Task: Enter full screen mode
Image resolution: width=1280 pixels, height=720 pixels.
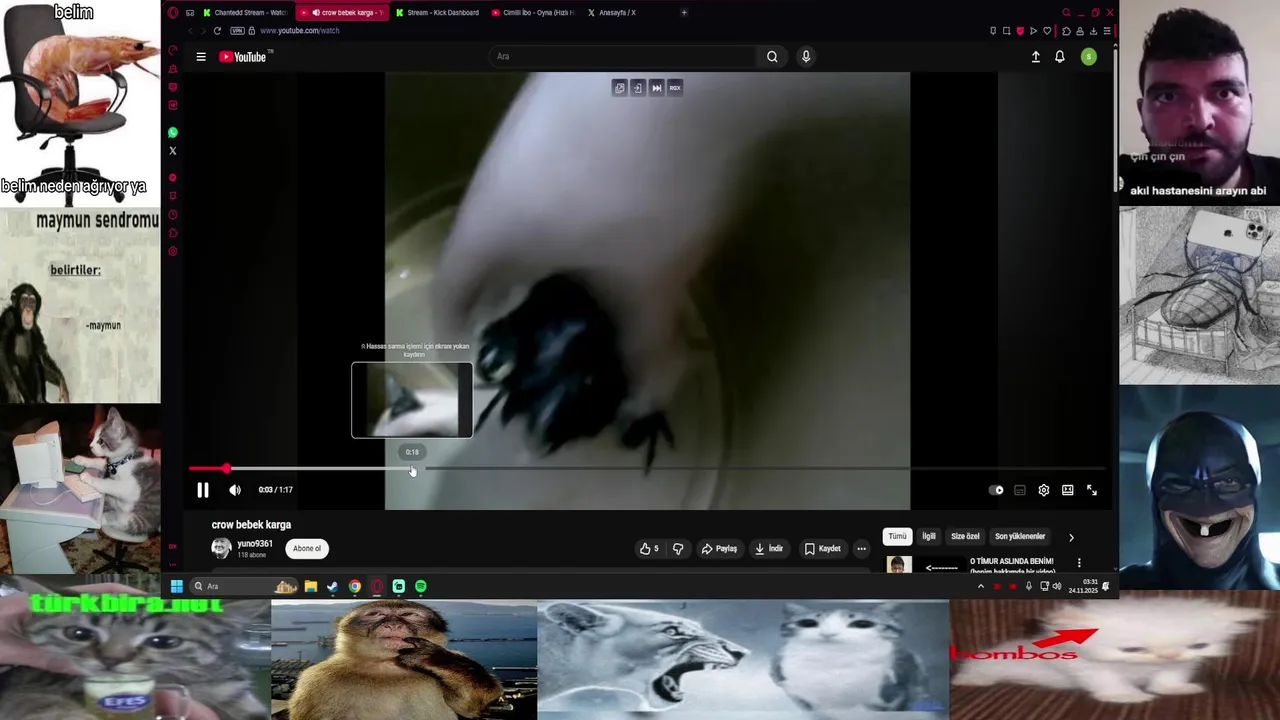Action: [x=1092, y=490]
